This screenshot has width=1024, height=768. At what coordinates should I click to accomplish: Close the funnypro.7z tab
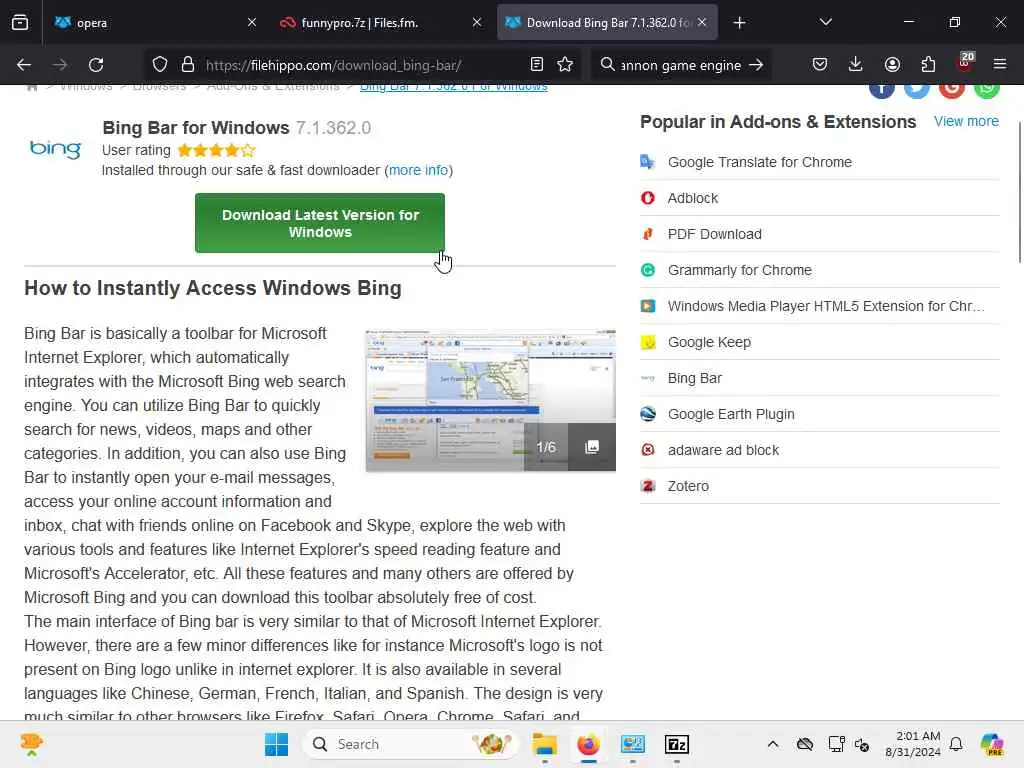coord(477,22)
